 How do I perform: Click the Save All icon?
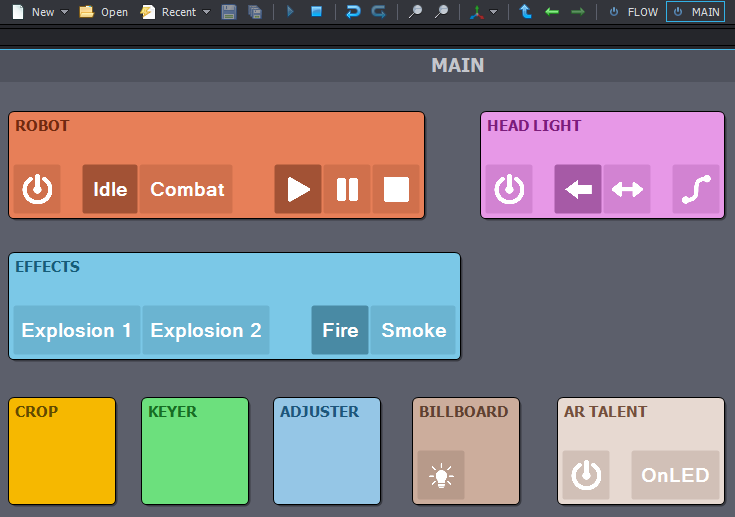coord(255,12)
